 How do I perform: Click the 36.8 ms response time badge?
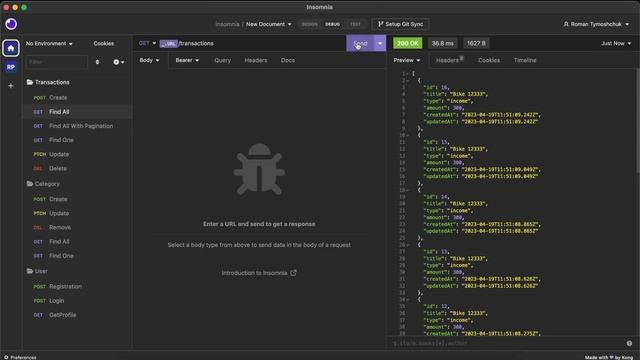coord(442,43)
